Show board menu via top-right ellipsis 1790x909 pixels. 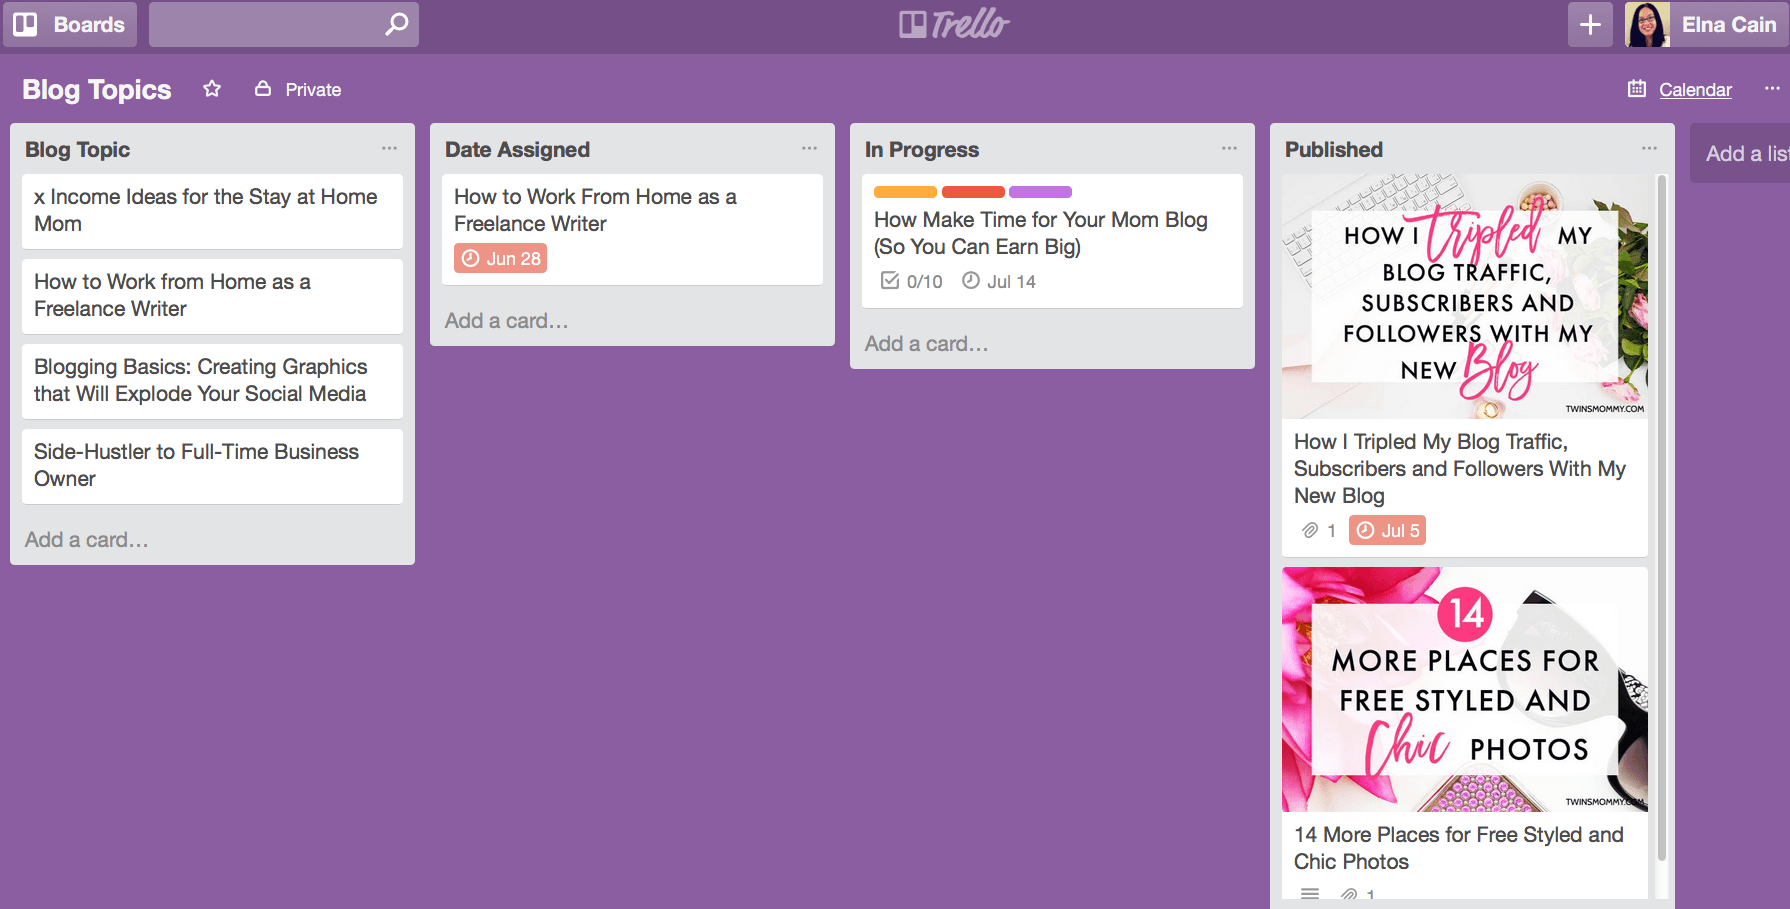(1771, 89)
